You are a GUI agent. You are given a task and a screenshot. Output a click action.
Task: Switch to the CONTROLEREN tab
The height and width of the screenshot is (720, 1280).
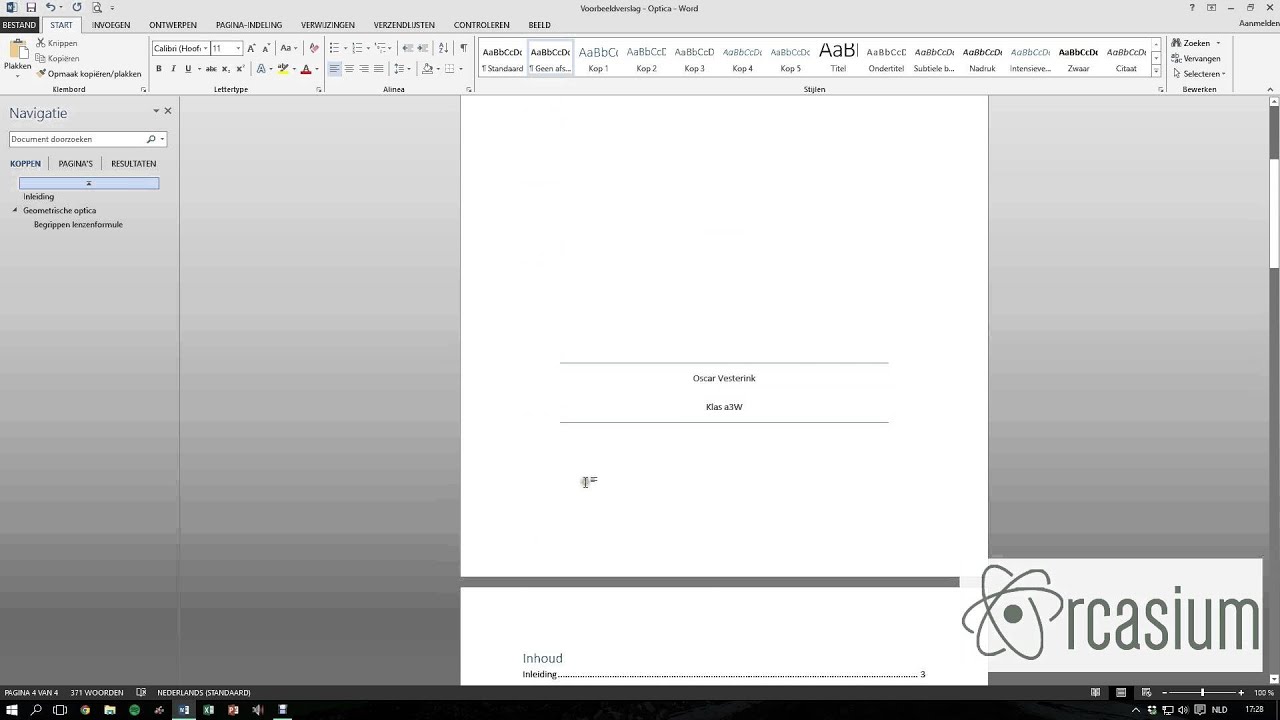(x=481, y=25)
